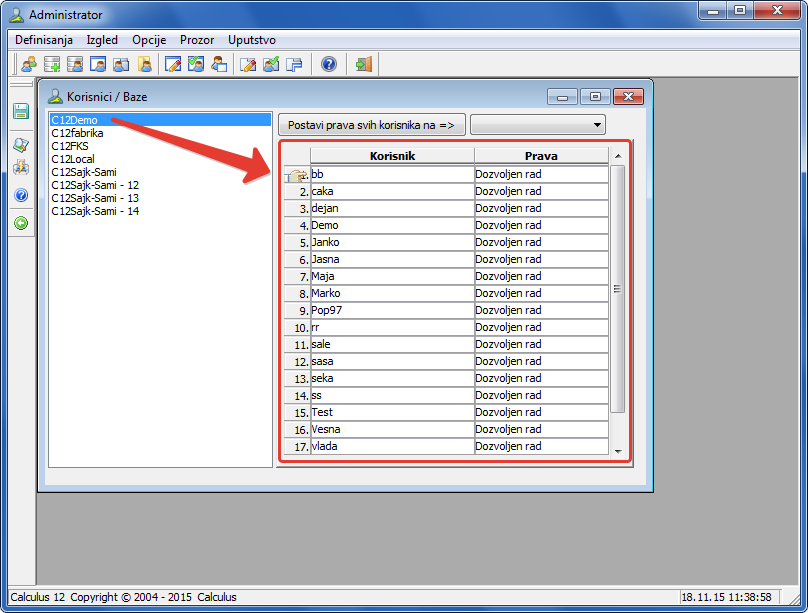The height and width of the screenshot is (613, 808).
Task: Select the C12FKS database in the list
Action: tap(160, 146)
